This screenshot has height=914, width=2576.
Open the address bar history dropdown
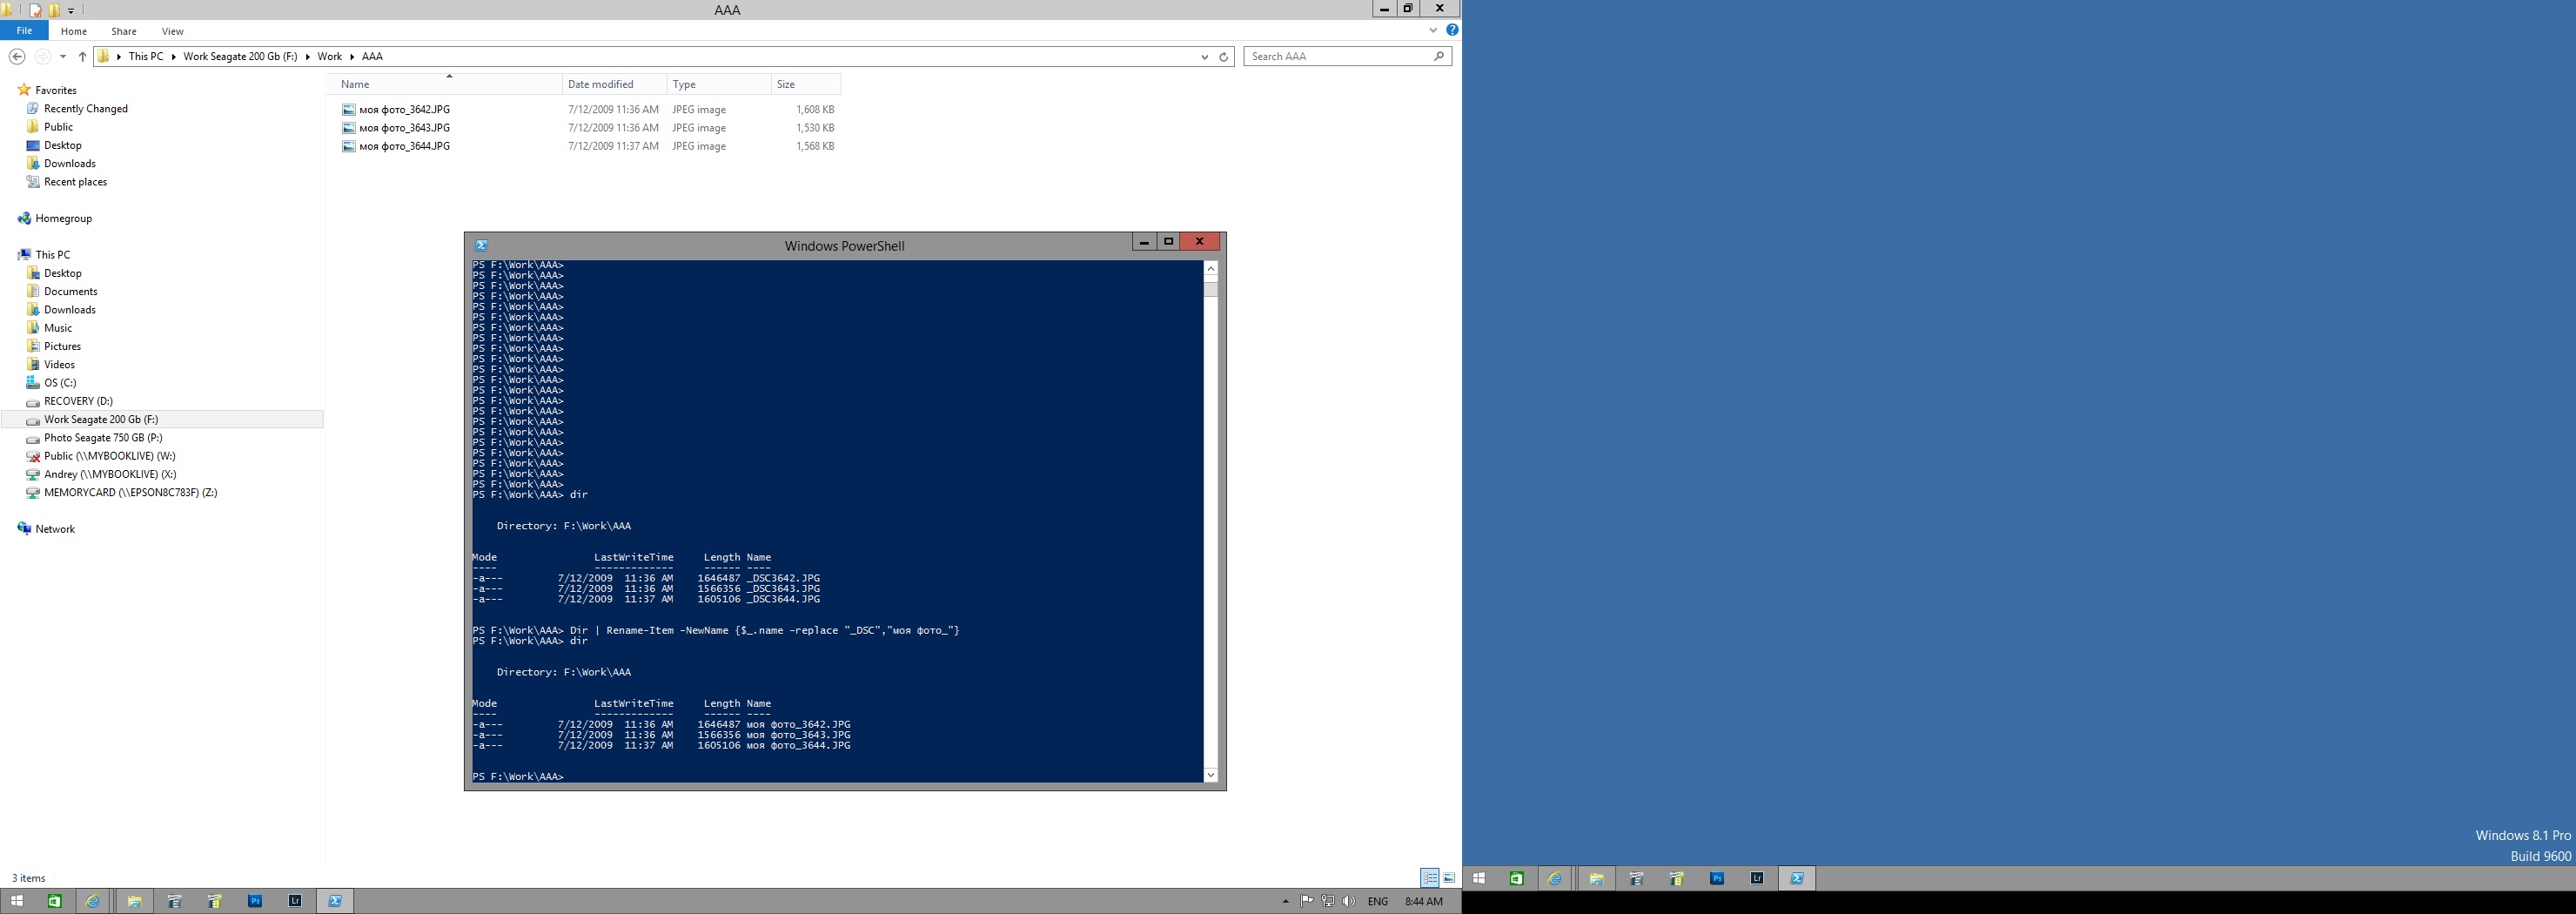tap(1204, 57)
